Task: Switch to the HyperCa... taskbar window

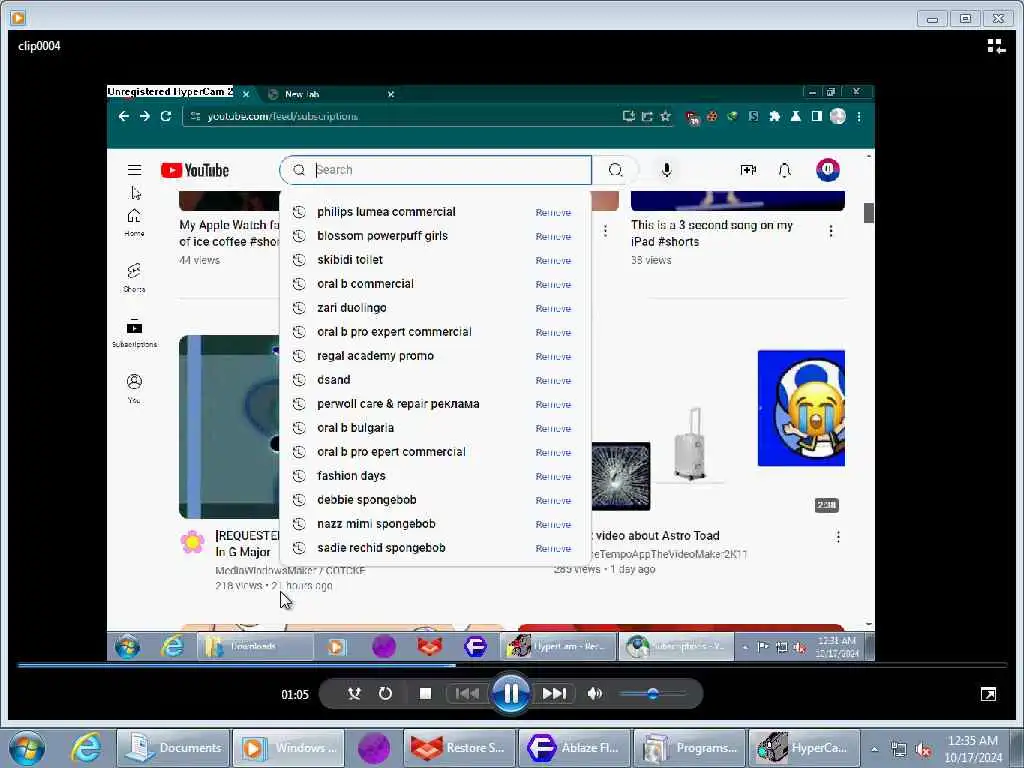Action: point(803,748)
